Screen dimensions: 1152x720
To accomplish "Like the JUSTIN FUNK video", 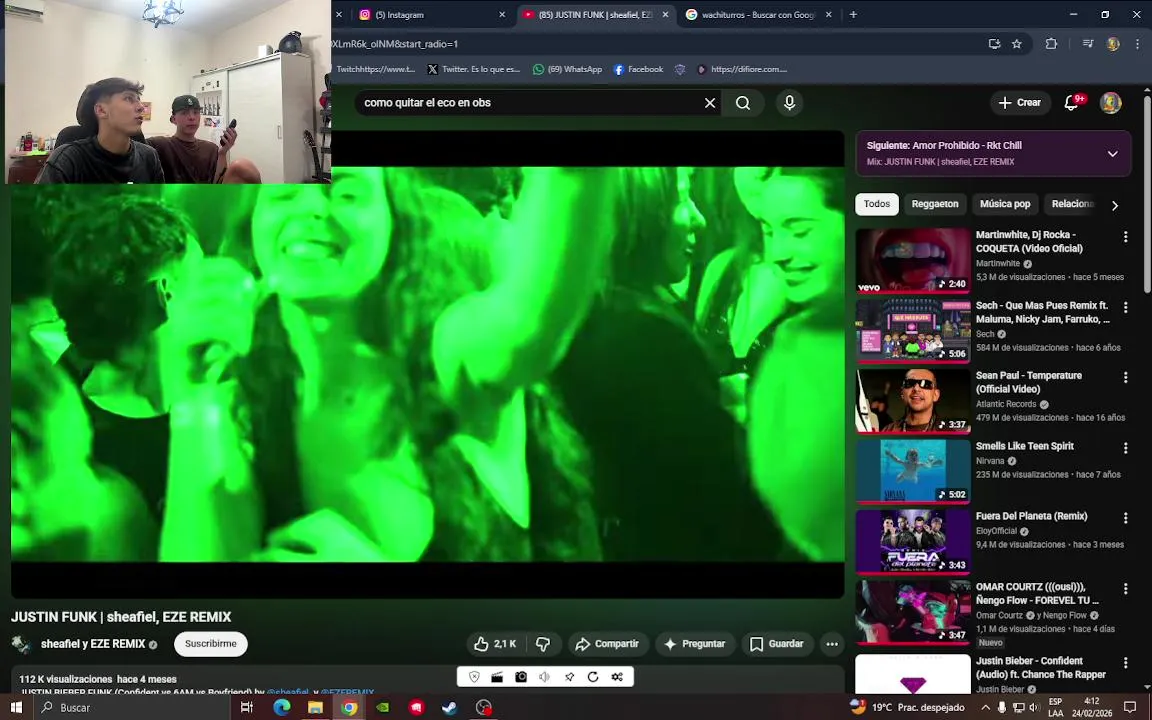I will (494, 644).
